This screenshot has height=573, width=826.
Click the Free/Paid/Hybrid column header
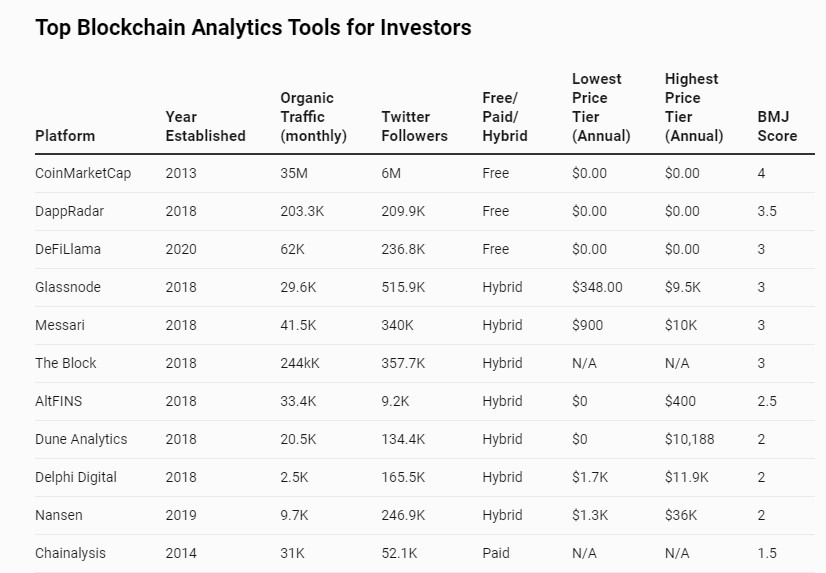(x=505, y=116)
